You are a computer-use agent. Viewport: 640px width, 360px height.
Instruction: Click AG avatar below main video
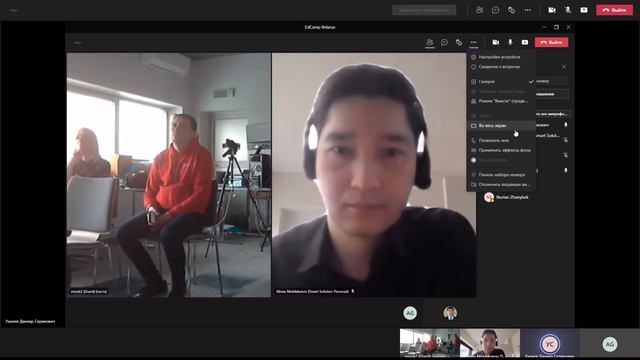[x=410, y=313]
